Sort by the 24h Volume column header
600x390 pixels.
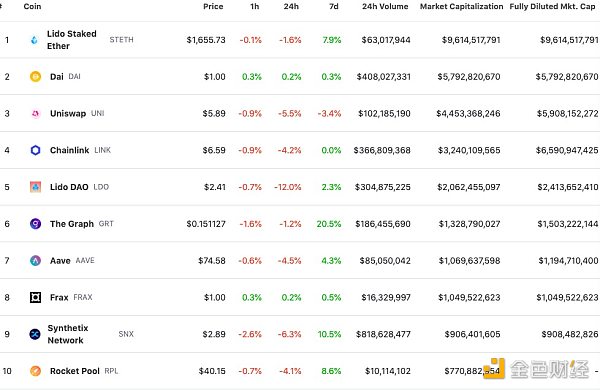pos(385,7)
